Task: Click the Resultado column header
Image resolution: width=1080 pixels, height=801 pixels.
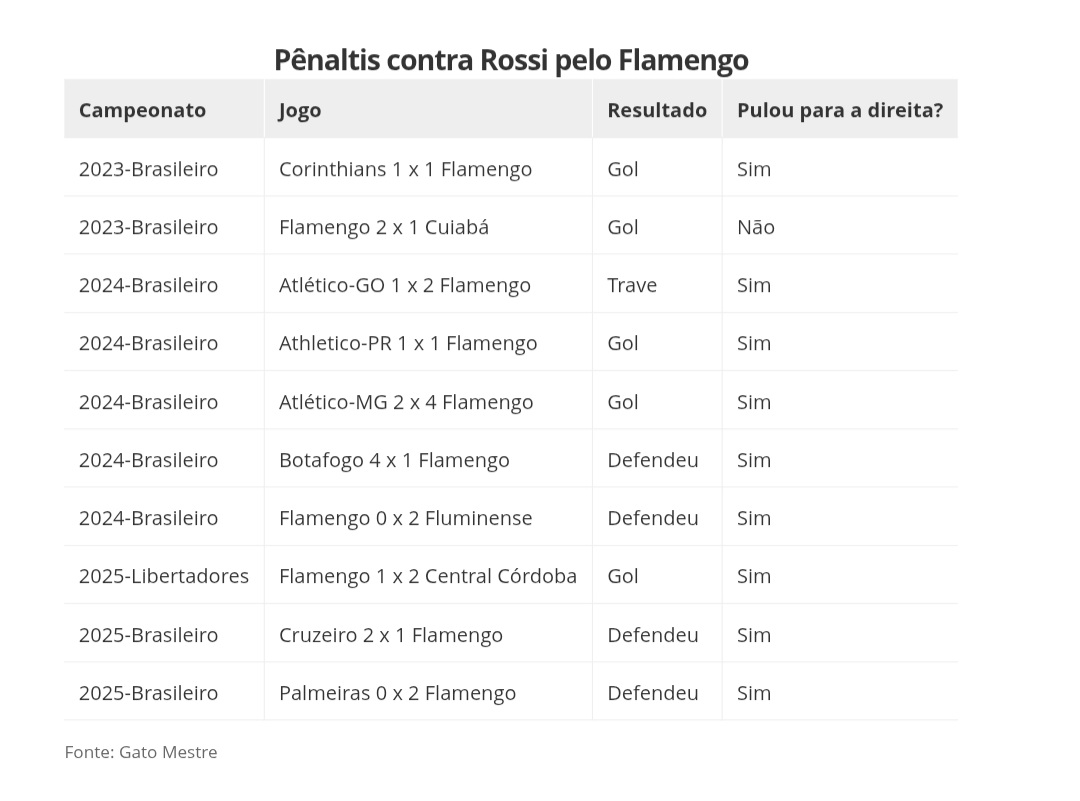Action: tap(657, 110)
